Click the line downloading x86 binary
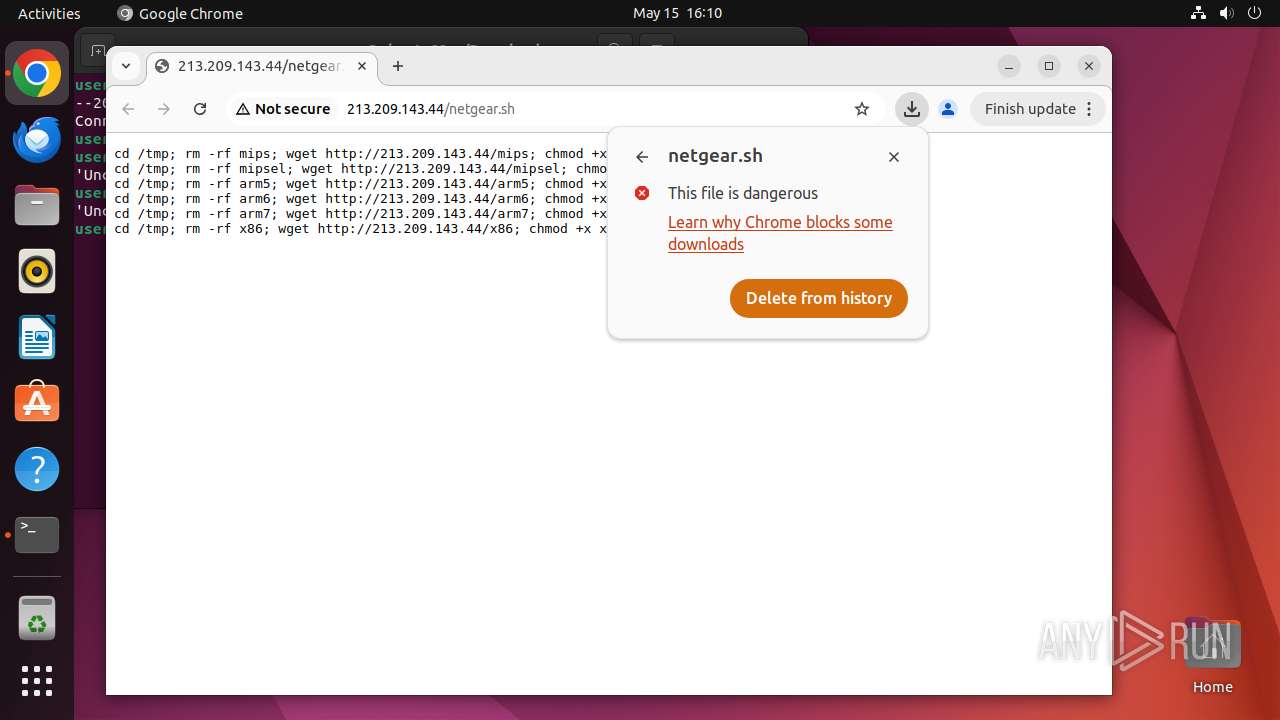Image resolution: width=1280 pixels, height=720 pixels. pyautogui.click(x=361, y=229)
